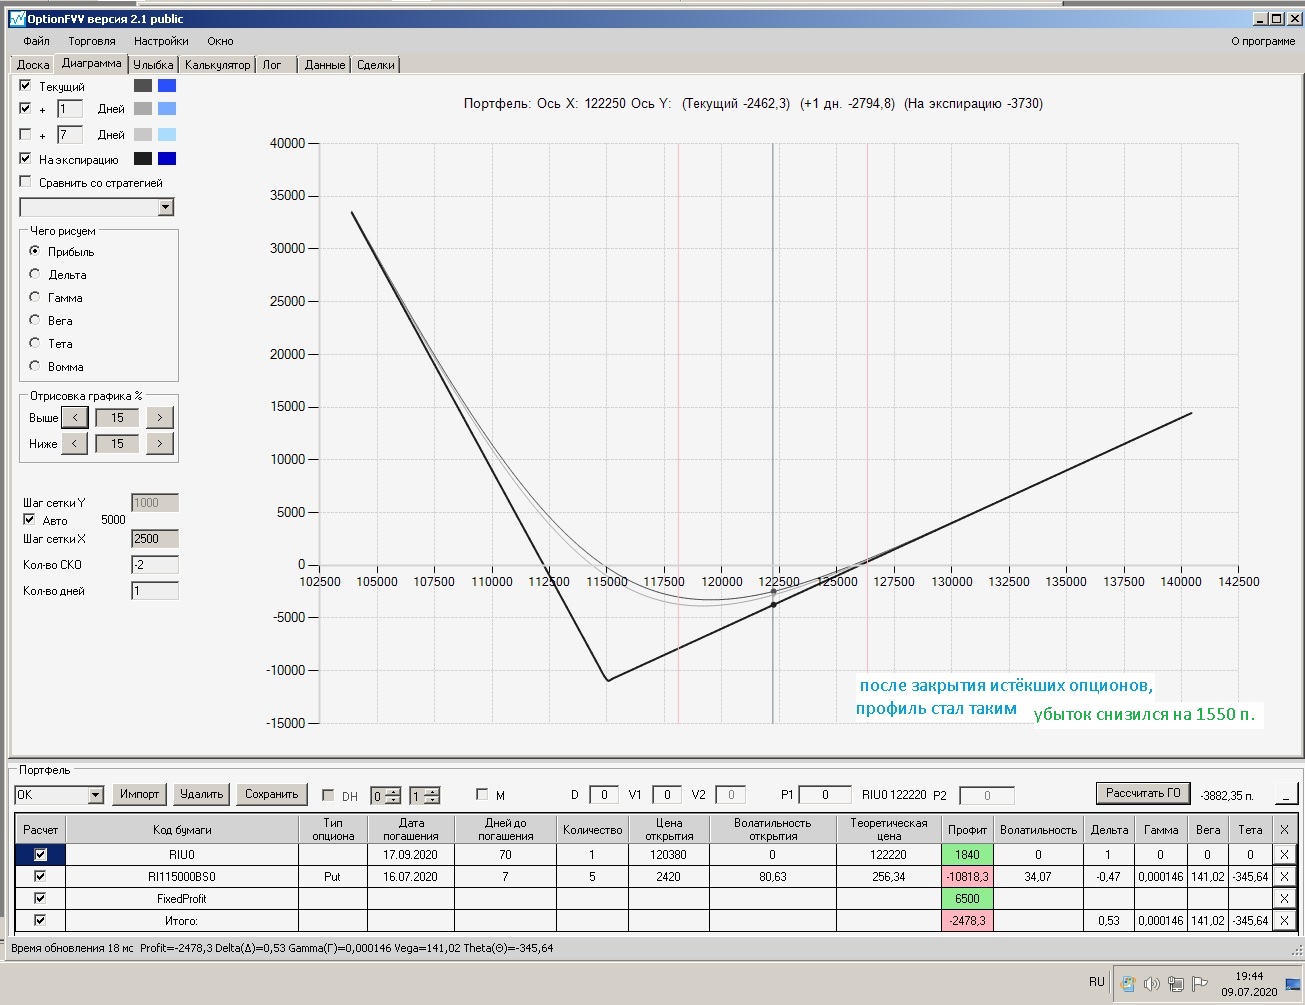Switch to the Данные tab
1305x1005 pixels.
325,65
